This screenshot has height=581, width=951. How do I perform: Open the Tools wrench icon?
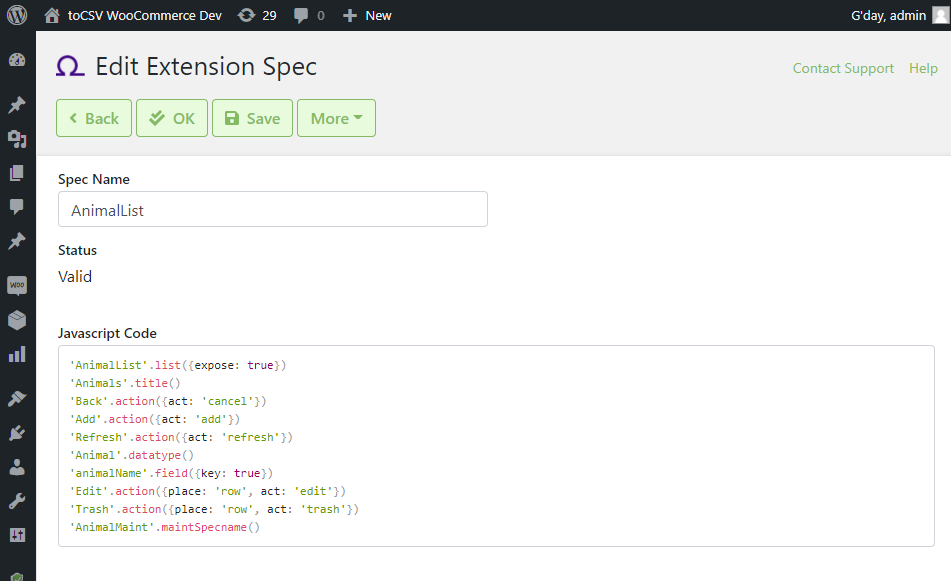pyautogui.click(x=17, y=501)
